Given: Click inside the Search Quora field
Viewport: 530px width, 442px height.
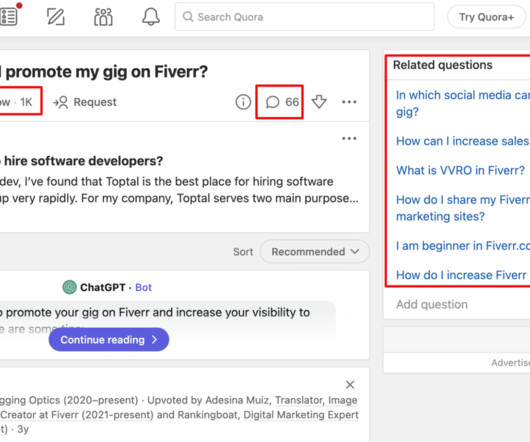Looking at the screenshot, I should coord(305,17).
